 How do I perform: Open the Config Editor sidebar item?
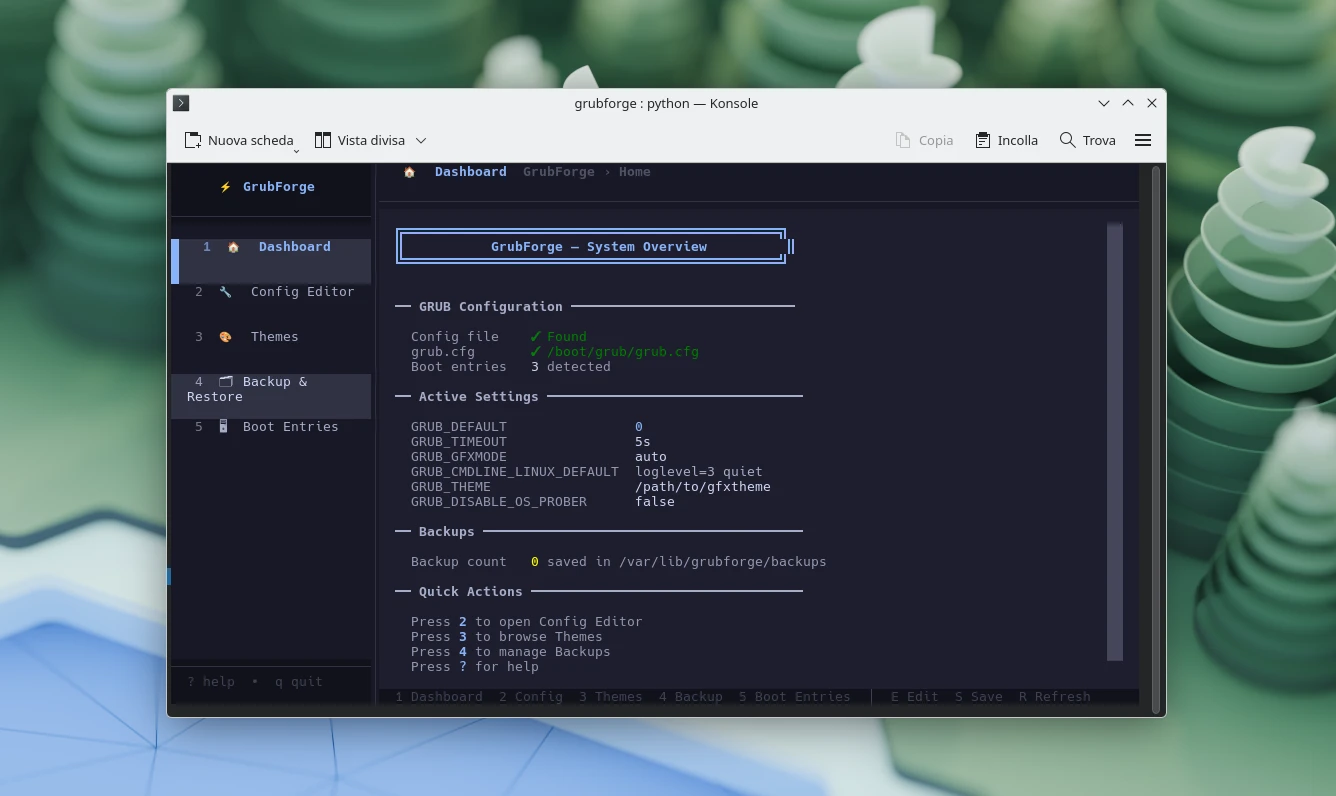click(302, 292)
